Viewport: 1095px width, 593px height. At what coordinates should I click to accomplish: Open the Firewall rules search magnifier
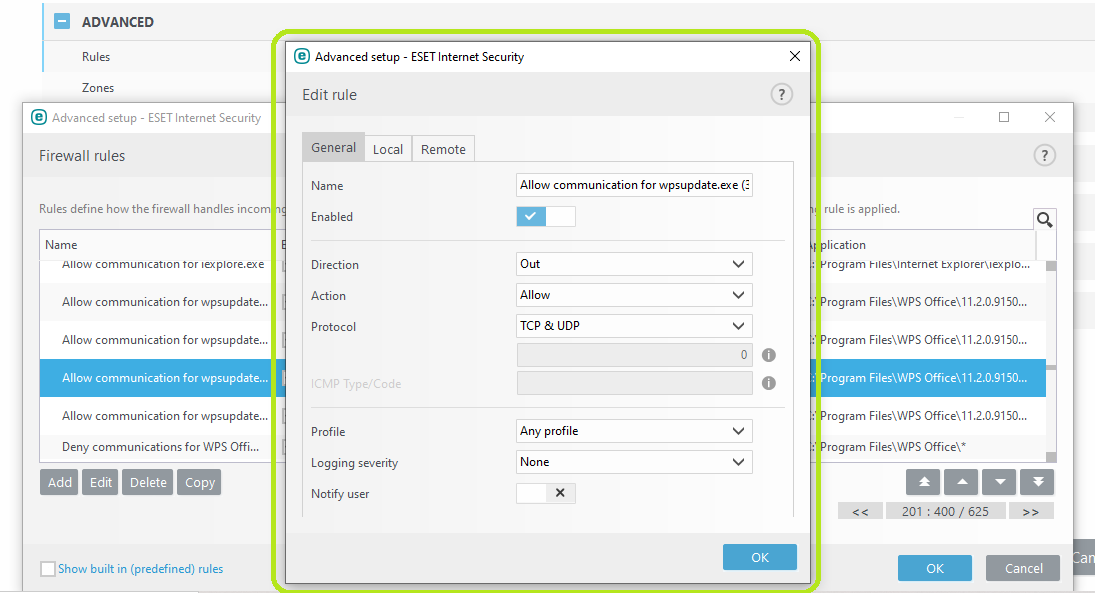tap(1045, 219)
